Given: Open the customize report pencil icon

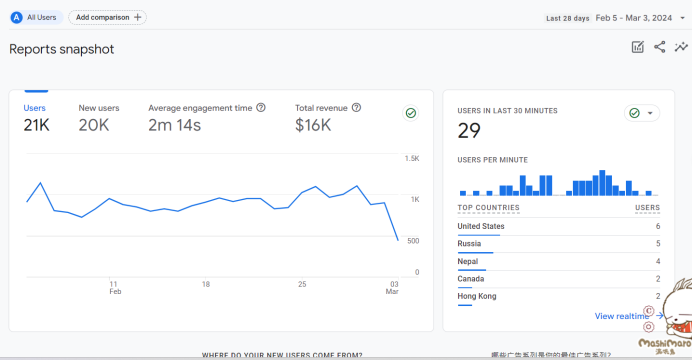Looking at the screenshot, I should tap(637, 47).
